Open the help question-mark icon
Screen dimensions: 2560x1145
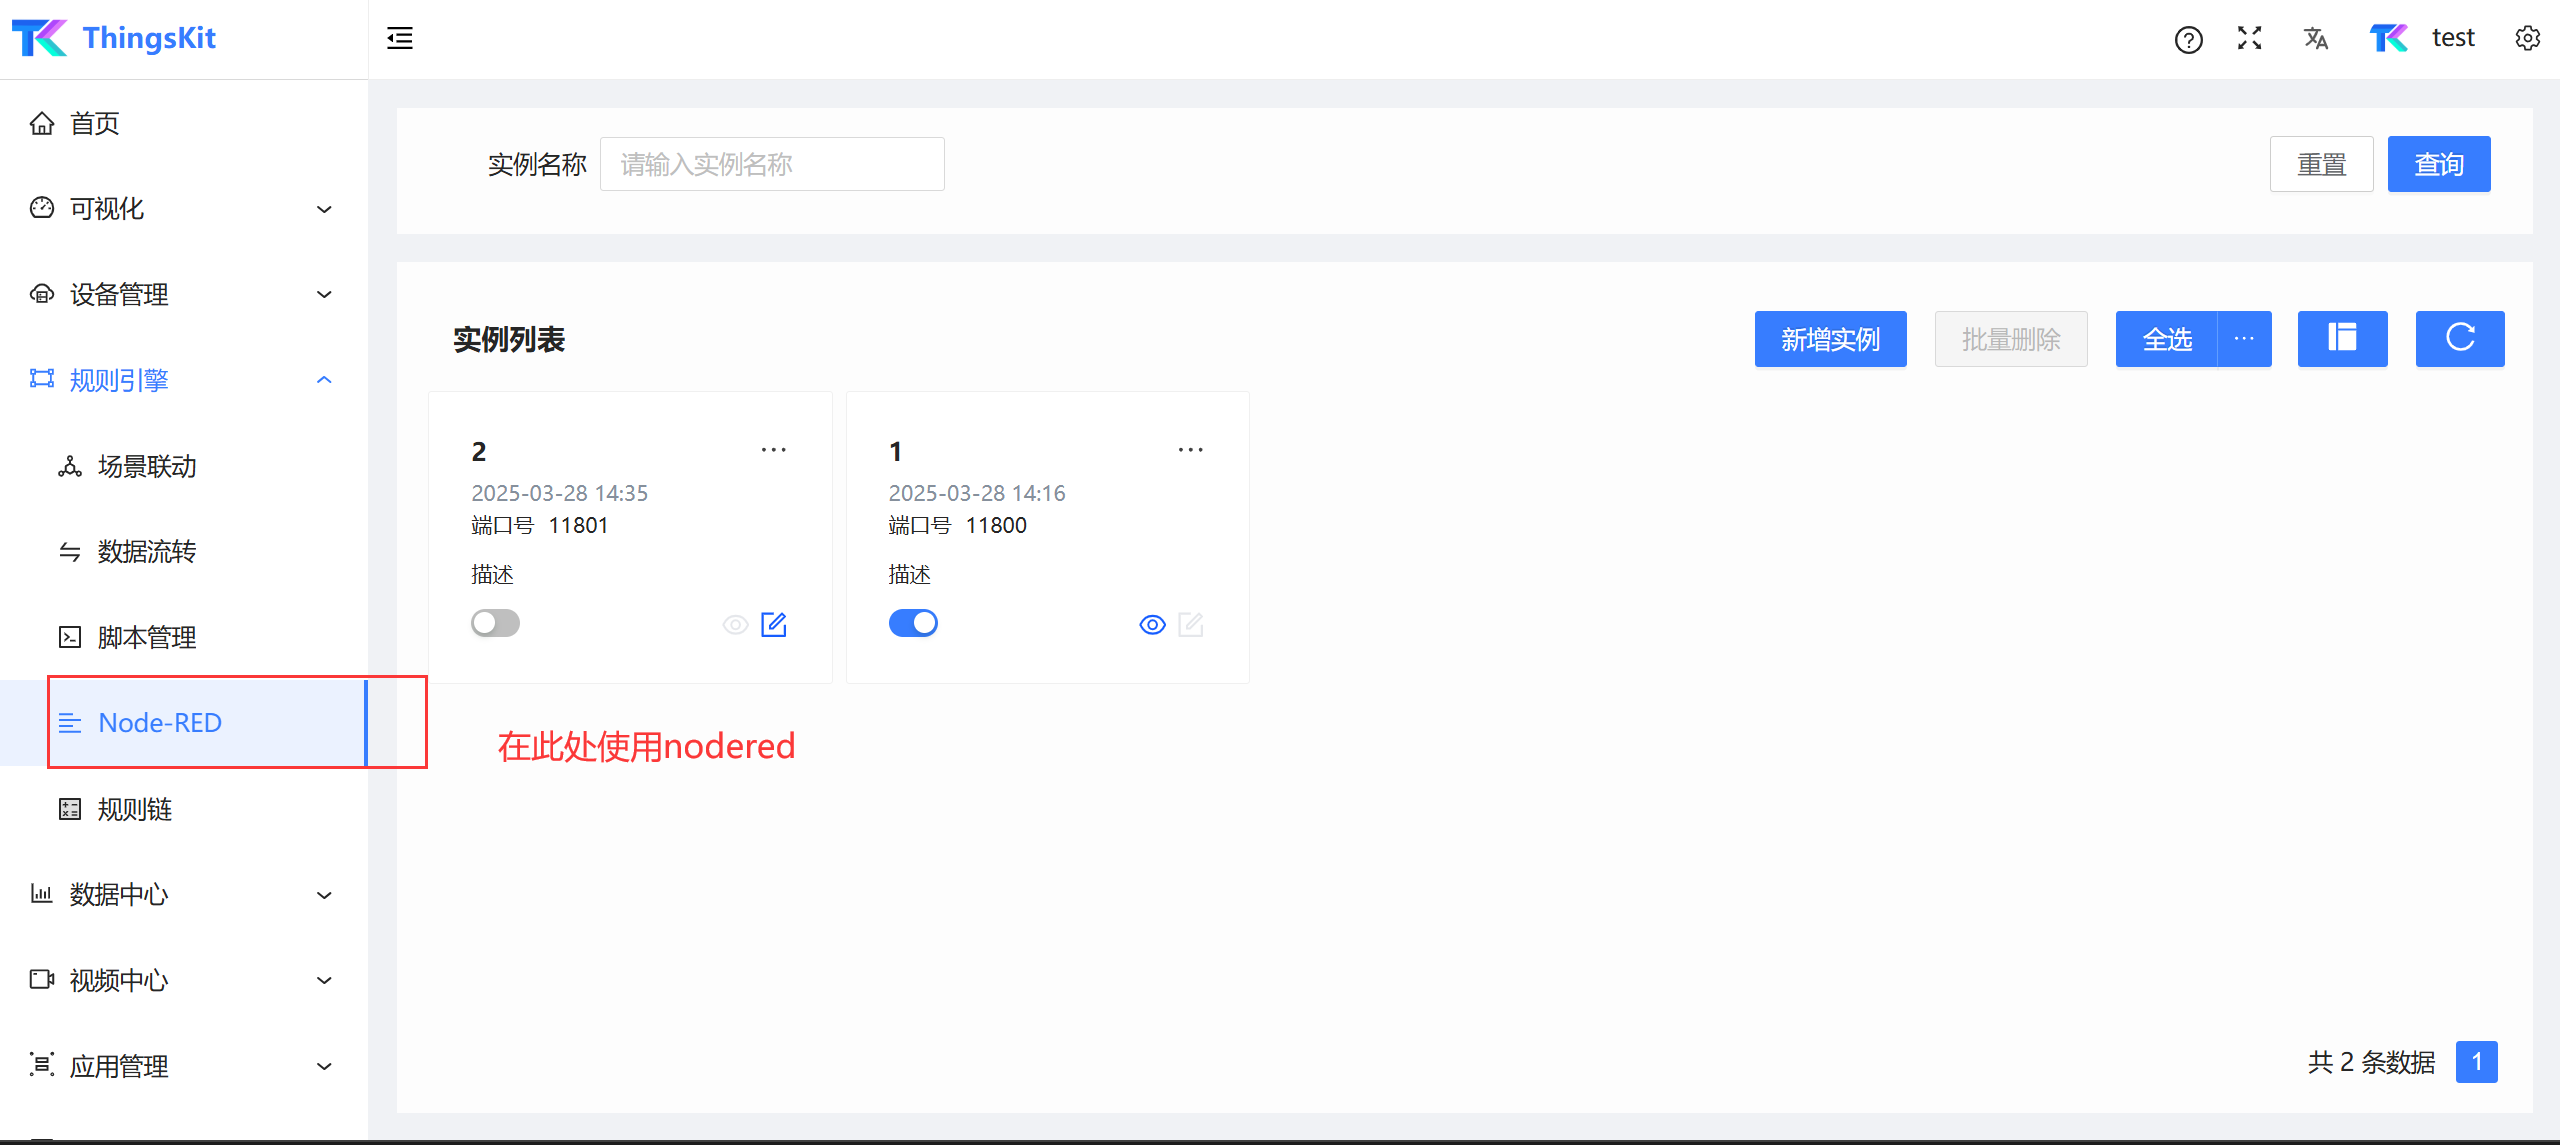click(2188, 39)
